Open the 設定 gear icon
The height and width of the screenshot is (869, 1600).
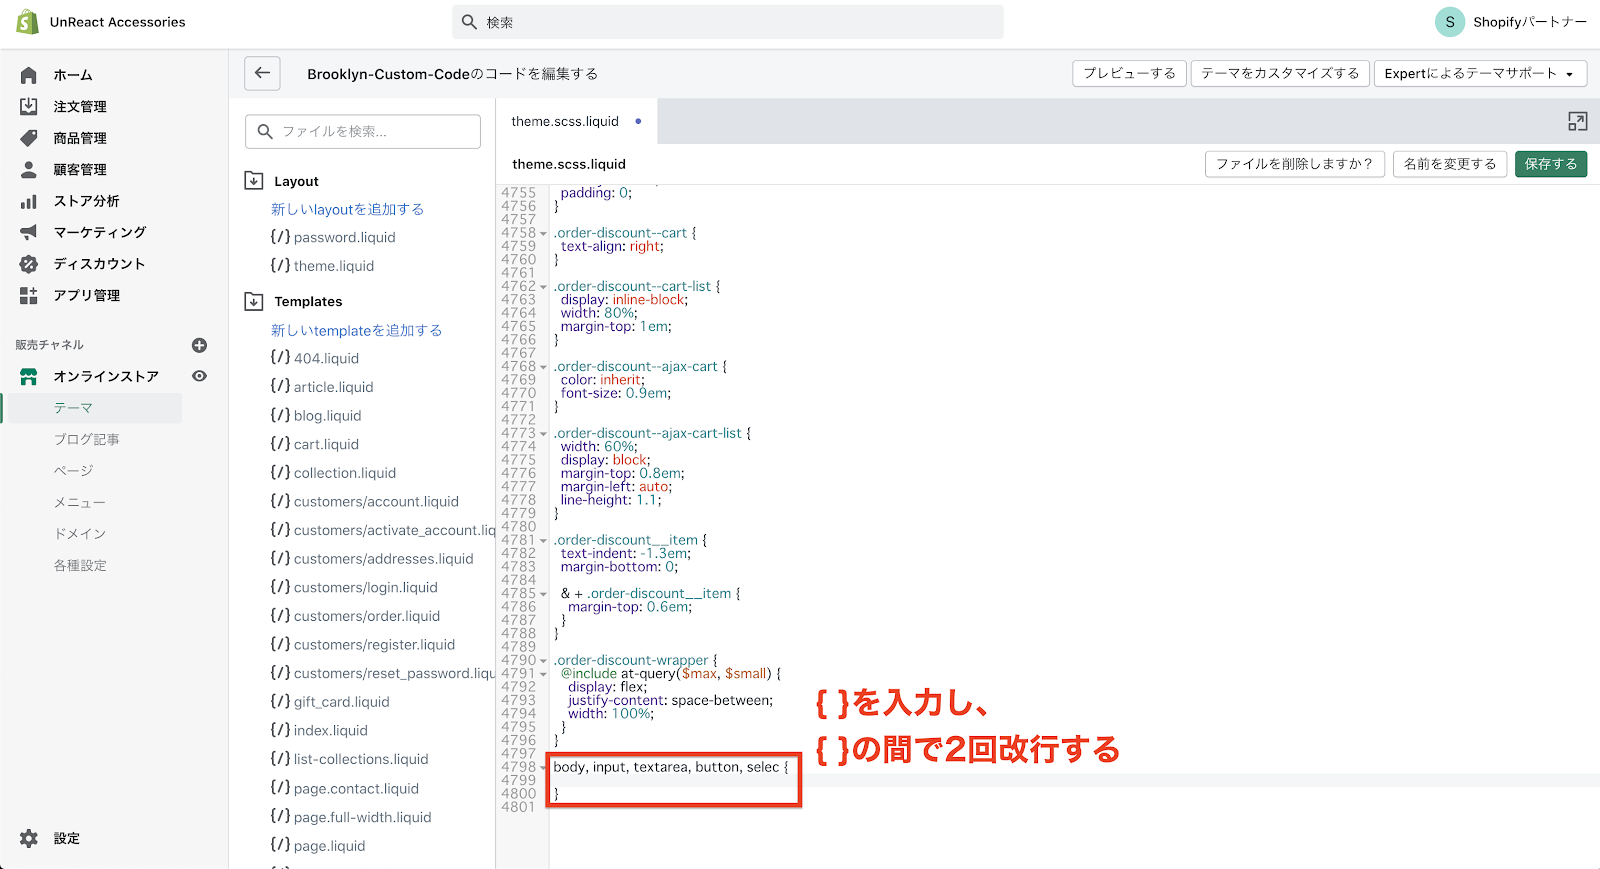click(29, 838)
